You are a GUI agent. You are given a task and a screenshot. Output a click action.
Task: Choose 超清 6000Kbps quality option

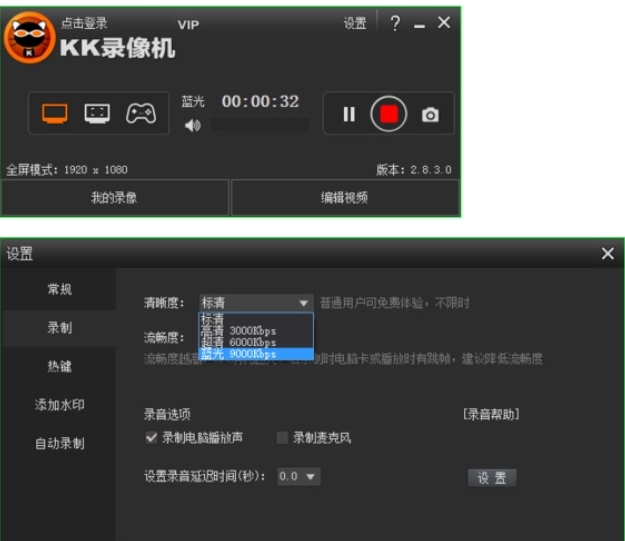click(256, 342)
